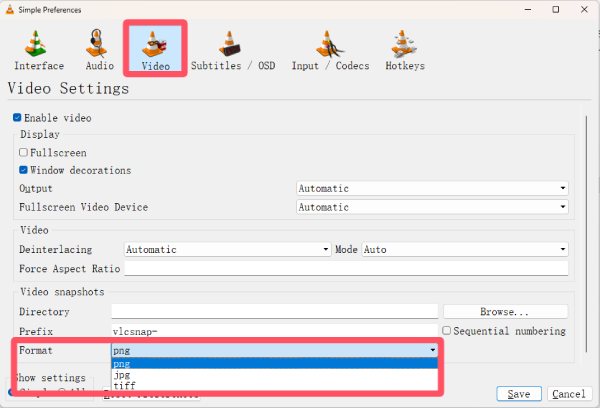Expand the Output dropdown
The height and width of the screenshot is (408, 600).
(432, 188)
